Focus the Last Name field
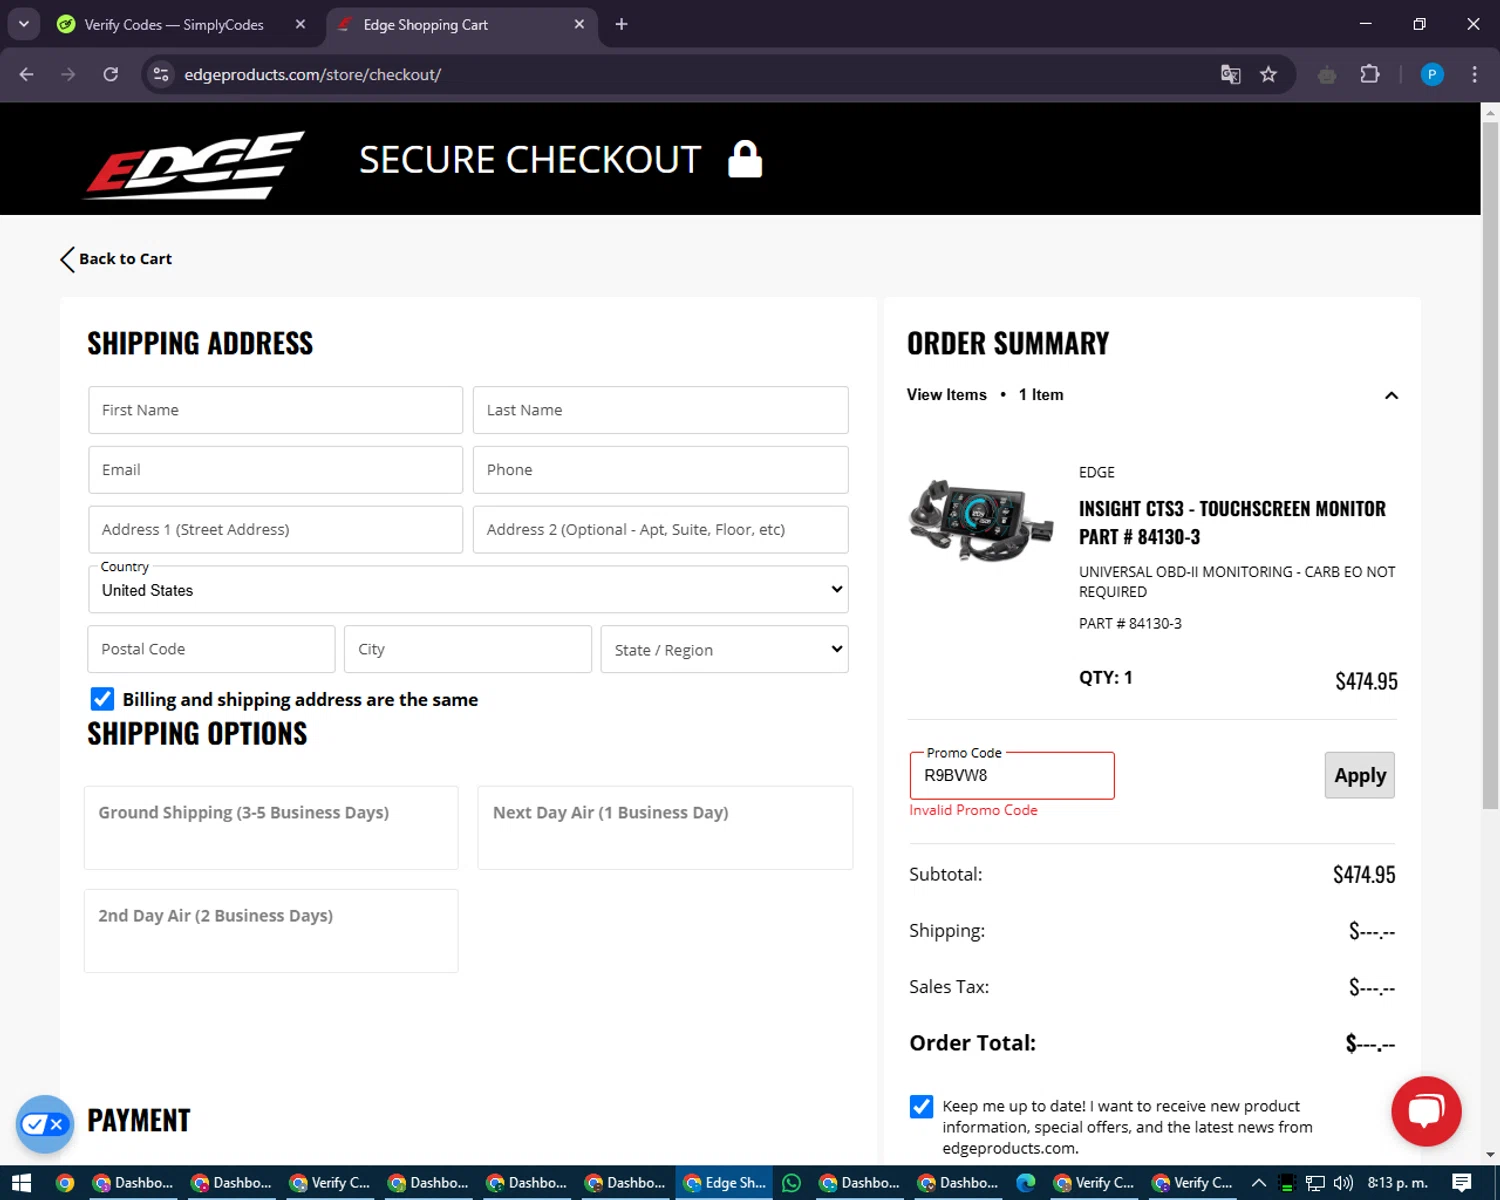Viewport: 1500px width, 1200px height. click(660, 410)
